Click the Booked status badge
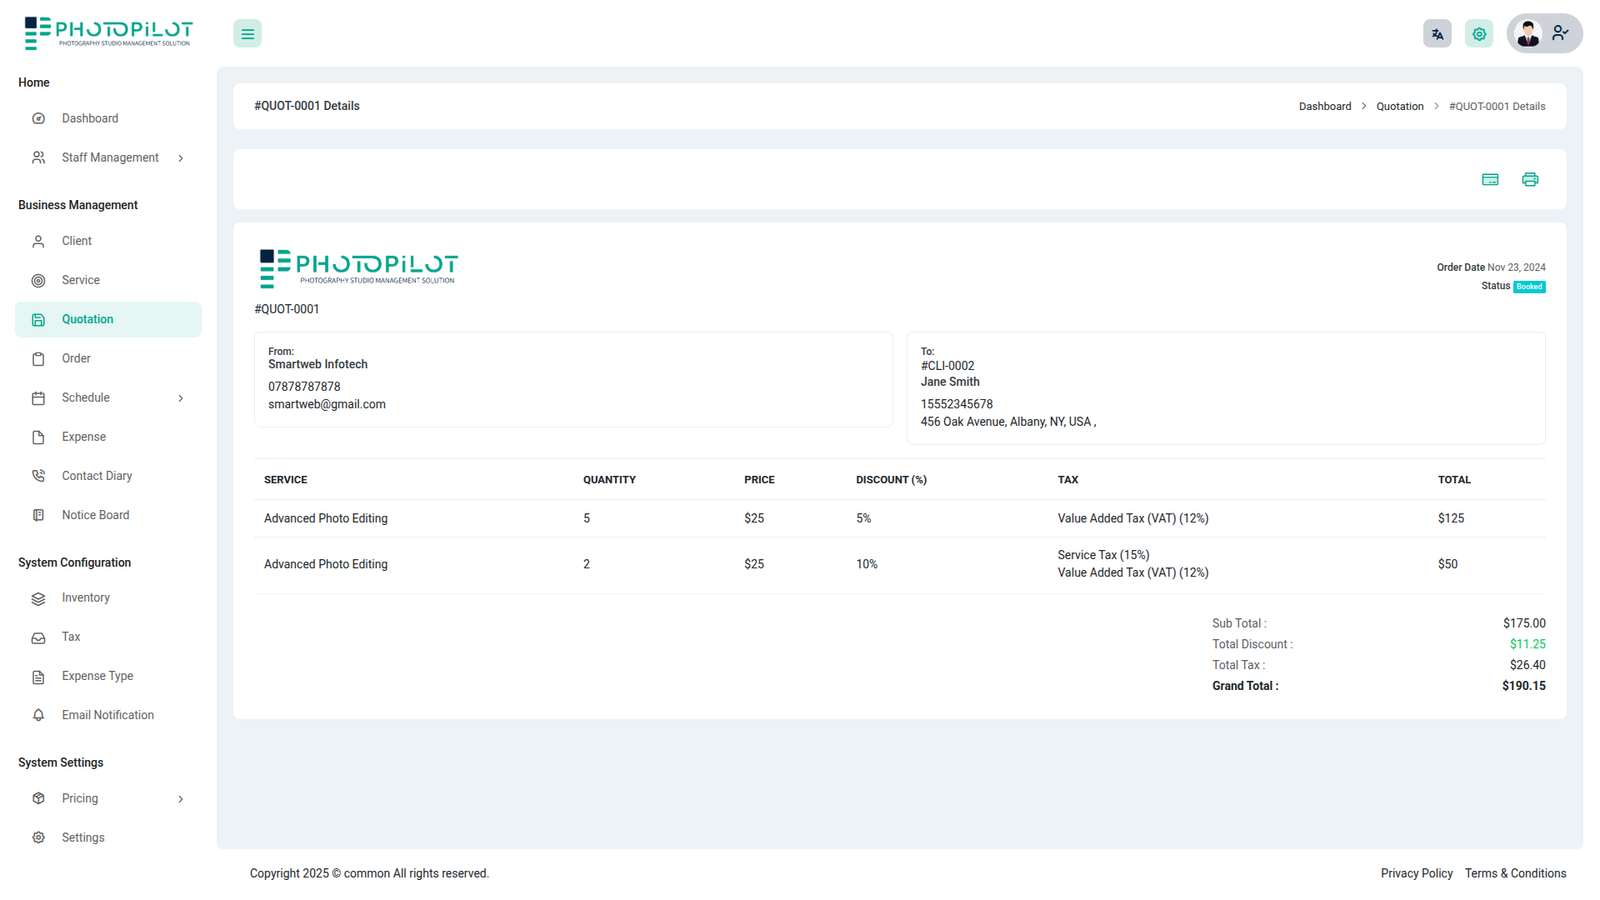 point(1529,287)
